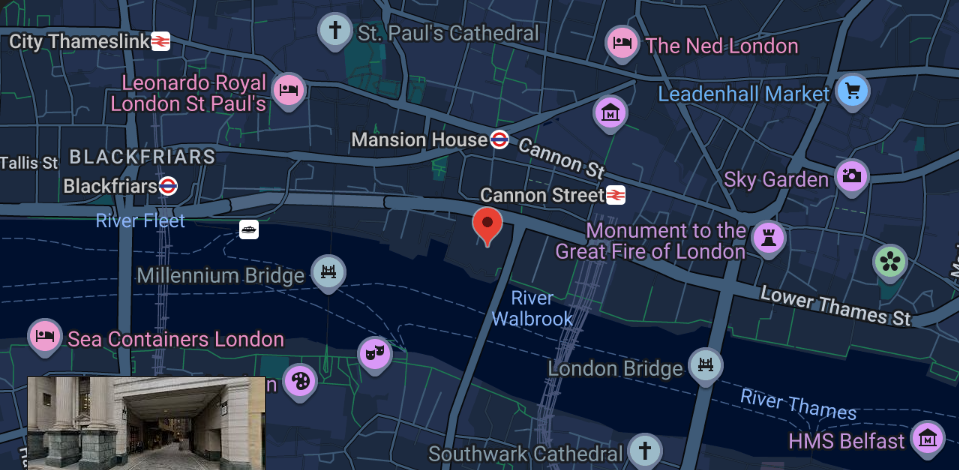Open the City Thameslink rail icon
Image resolution: width=959 pixels, height=470 pixels.
pyautogui.click(x=160, y=42)
